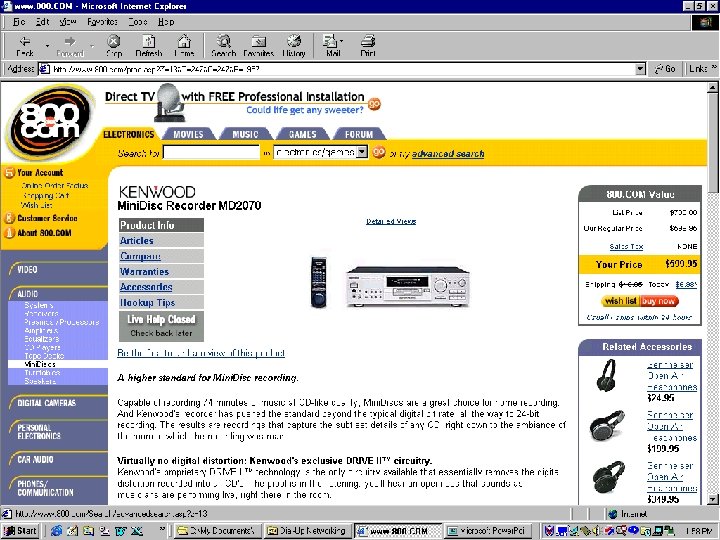Switch to the MUSIC tab

[x=245, y=134]
